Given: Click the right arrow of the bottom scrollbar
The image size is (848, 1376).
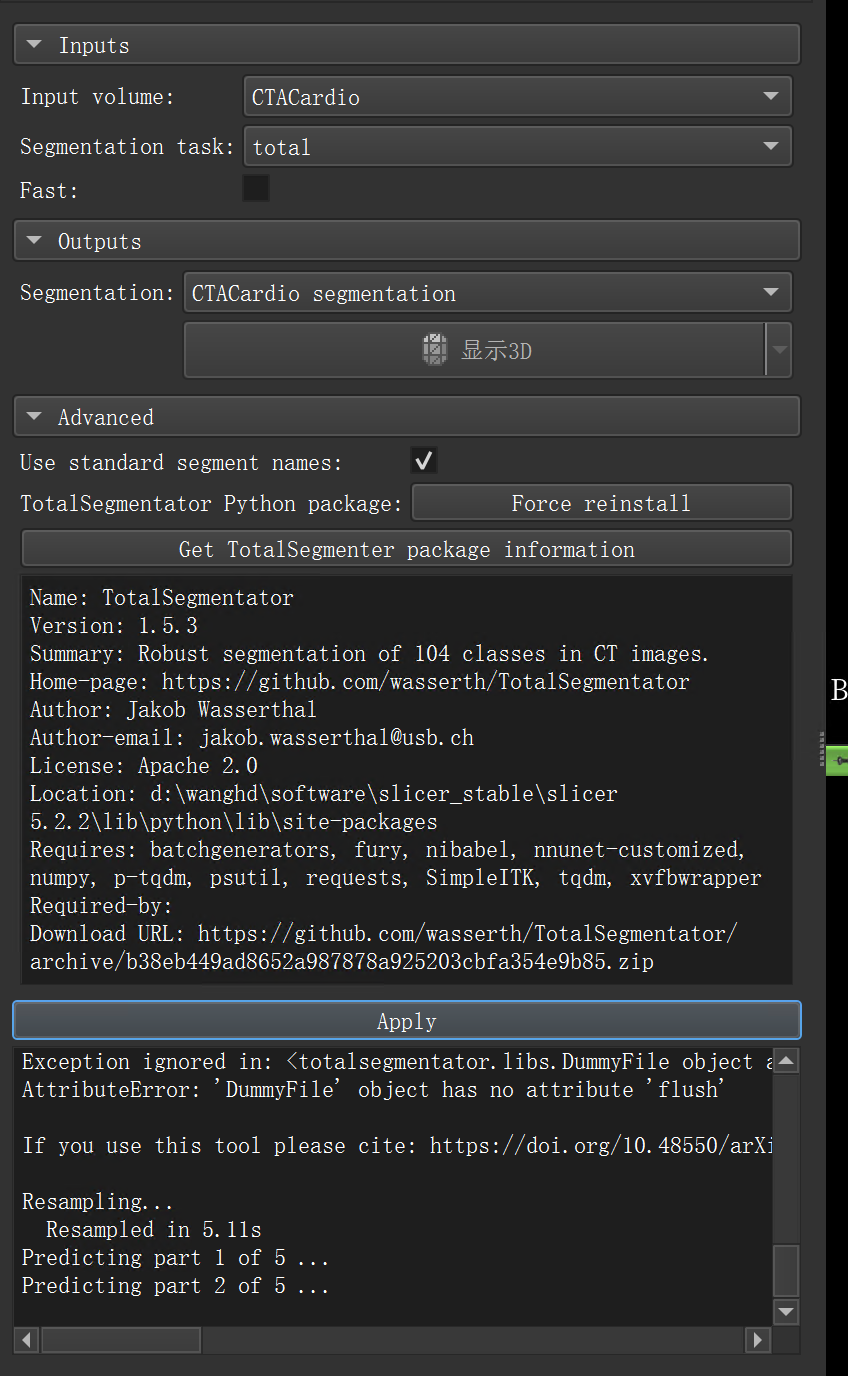Looking at the screenshot, I should [759, 1339].
